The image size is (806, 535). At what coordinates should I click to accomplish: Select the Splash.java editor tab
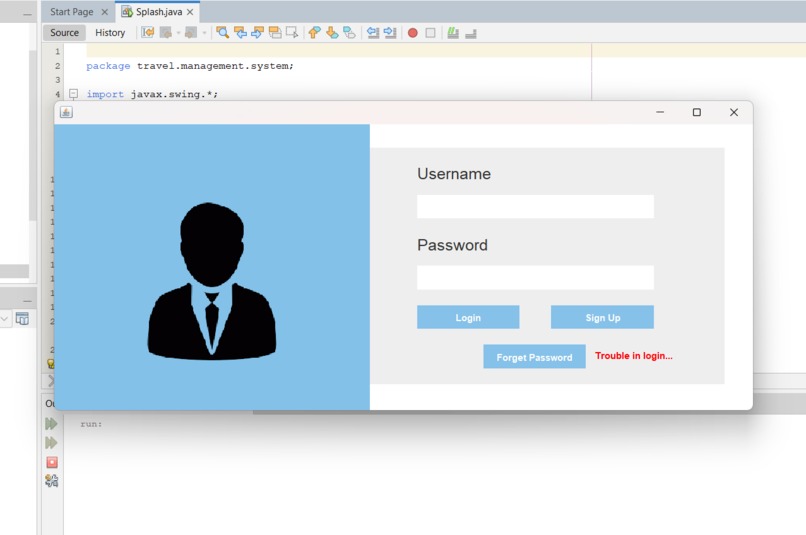point(158,12)
